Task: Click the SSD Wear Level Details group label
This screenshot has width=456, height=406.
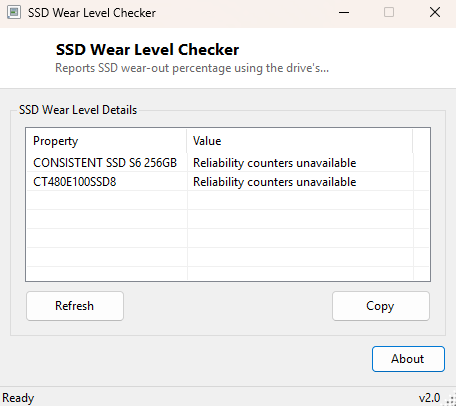Action: click(x=78, y=110)
